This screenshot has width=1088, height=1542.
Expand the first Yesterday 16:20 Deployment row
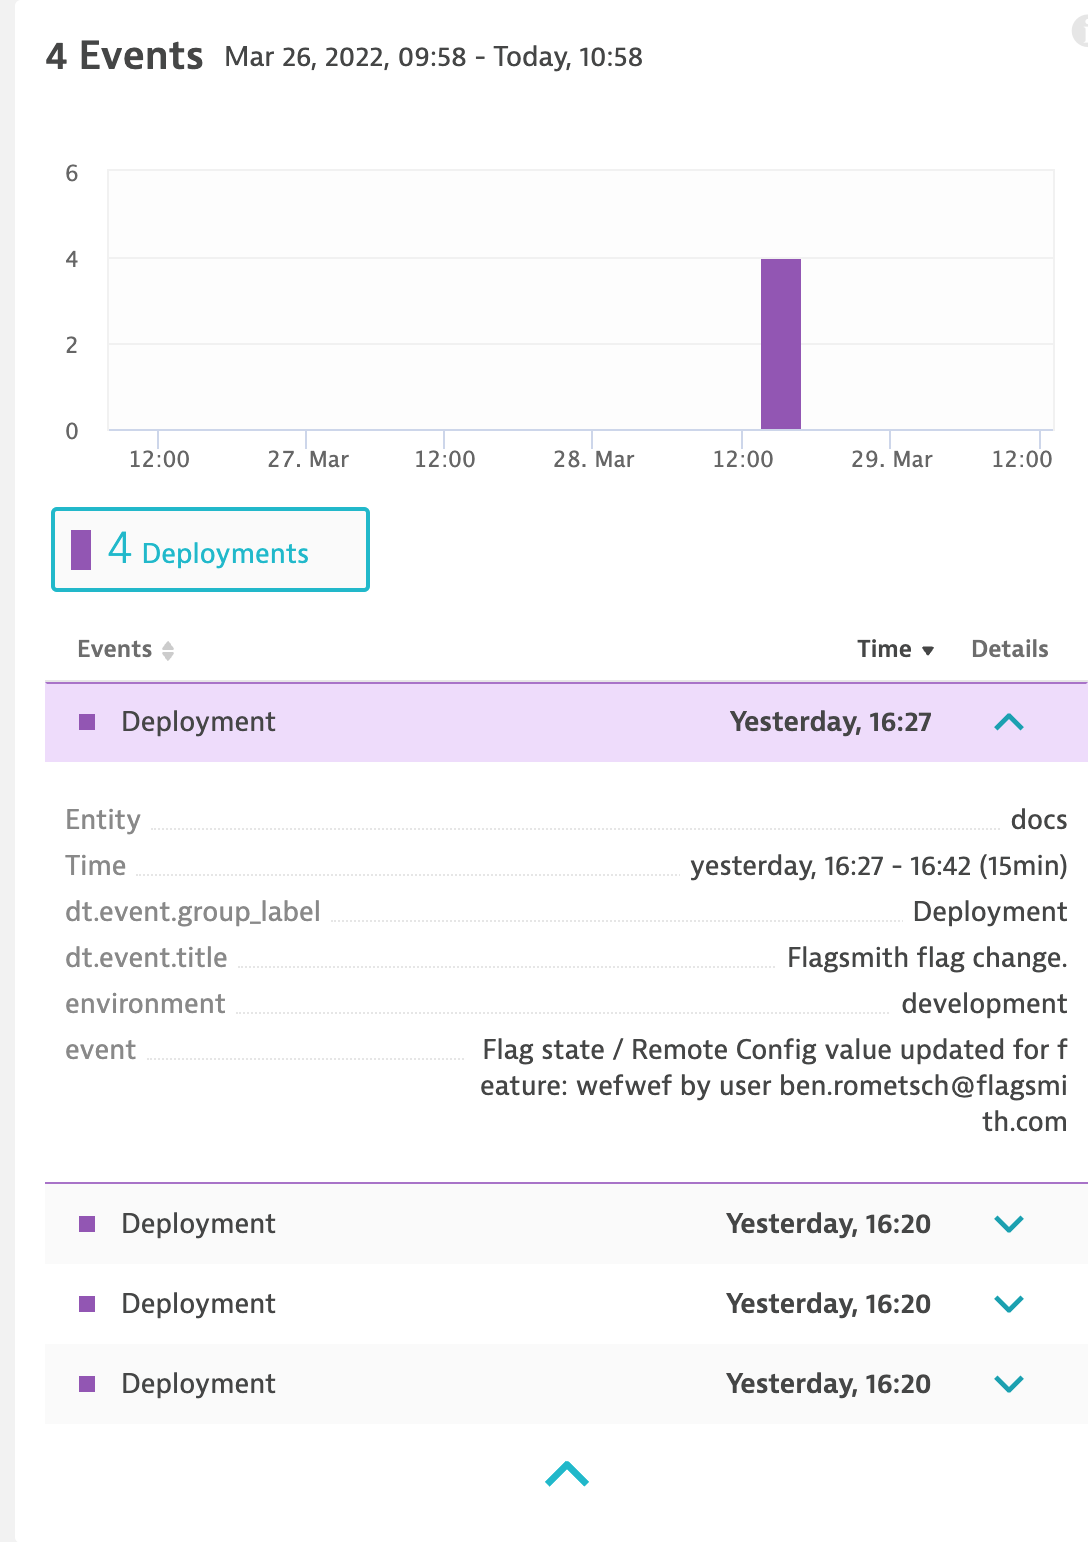pyautogui.click(x=1010, y=1223)
